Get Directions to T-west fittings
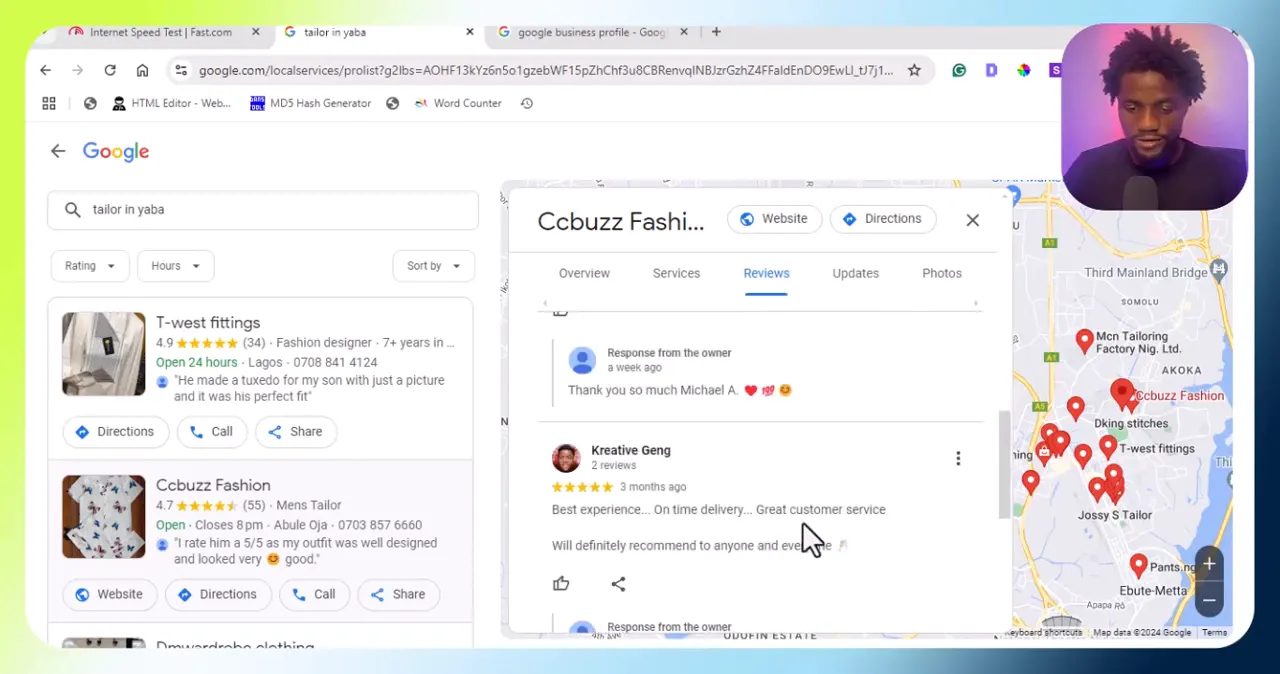 [x=115, y=432]
